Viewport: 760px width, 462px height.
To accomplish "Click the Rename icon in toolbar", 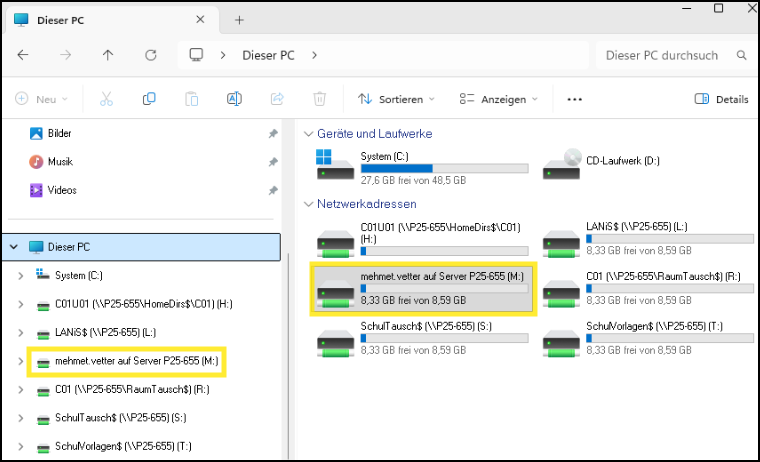I will [x=234, y=99].
